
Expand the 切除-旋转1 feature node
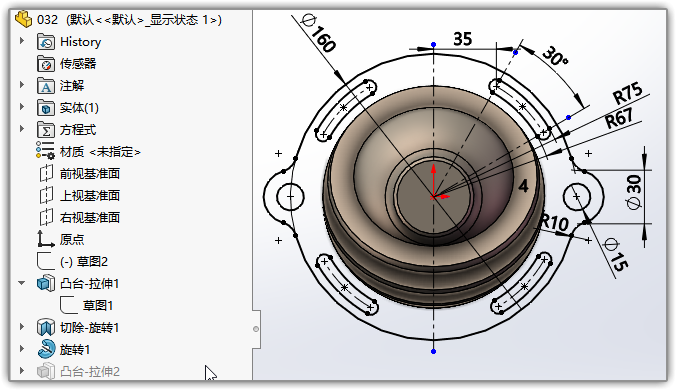pyautogui.click(x=22, y=327)
